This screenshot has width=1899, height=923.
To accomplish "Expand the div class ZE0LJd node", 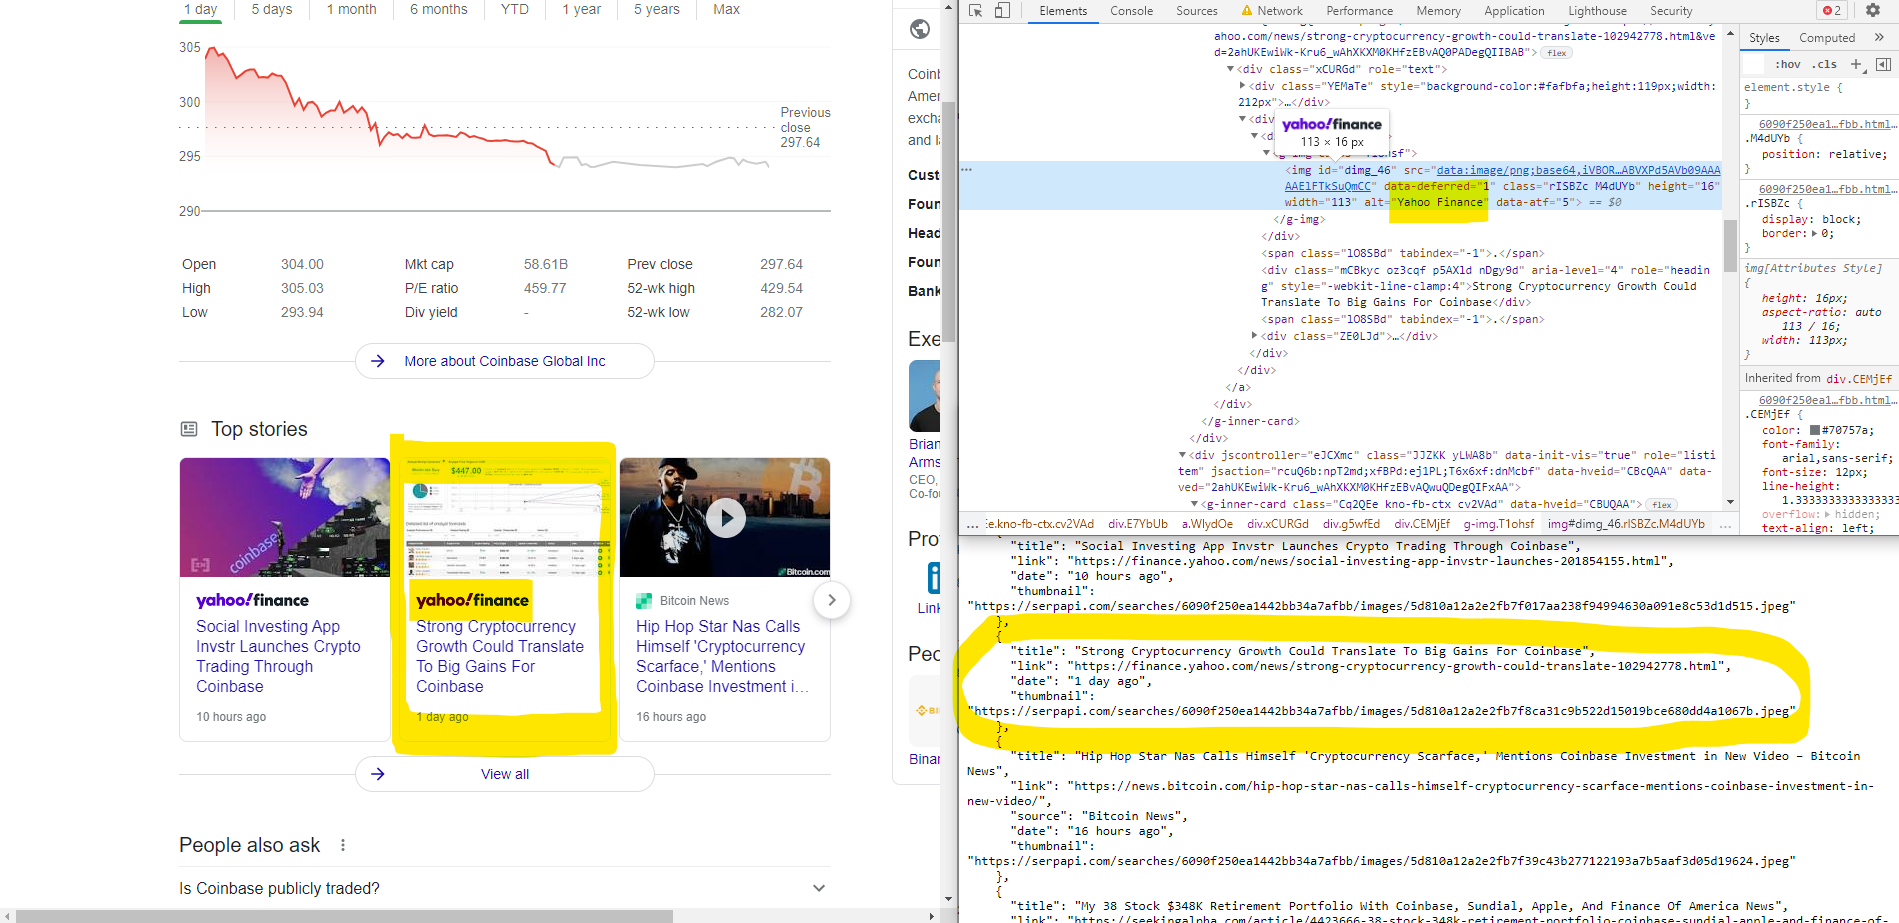I will point(1255,336).
